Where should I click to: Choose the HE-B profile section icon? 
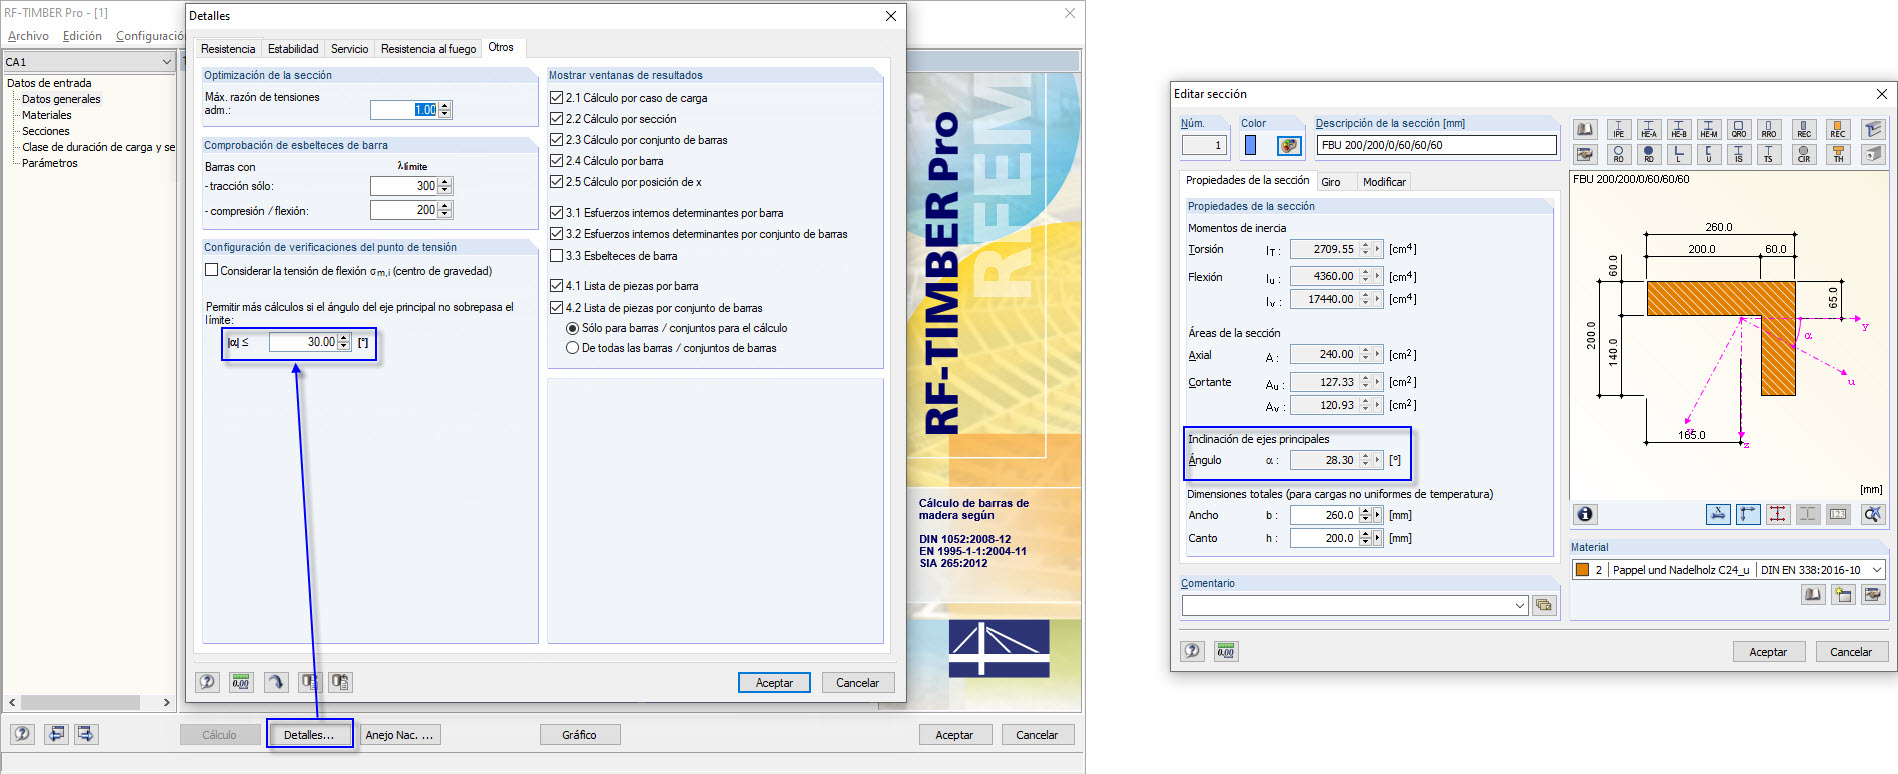click(x=1679, y=130)
